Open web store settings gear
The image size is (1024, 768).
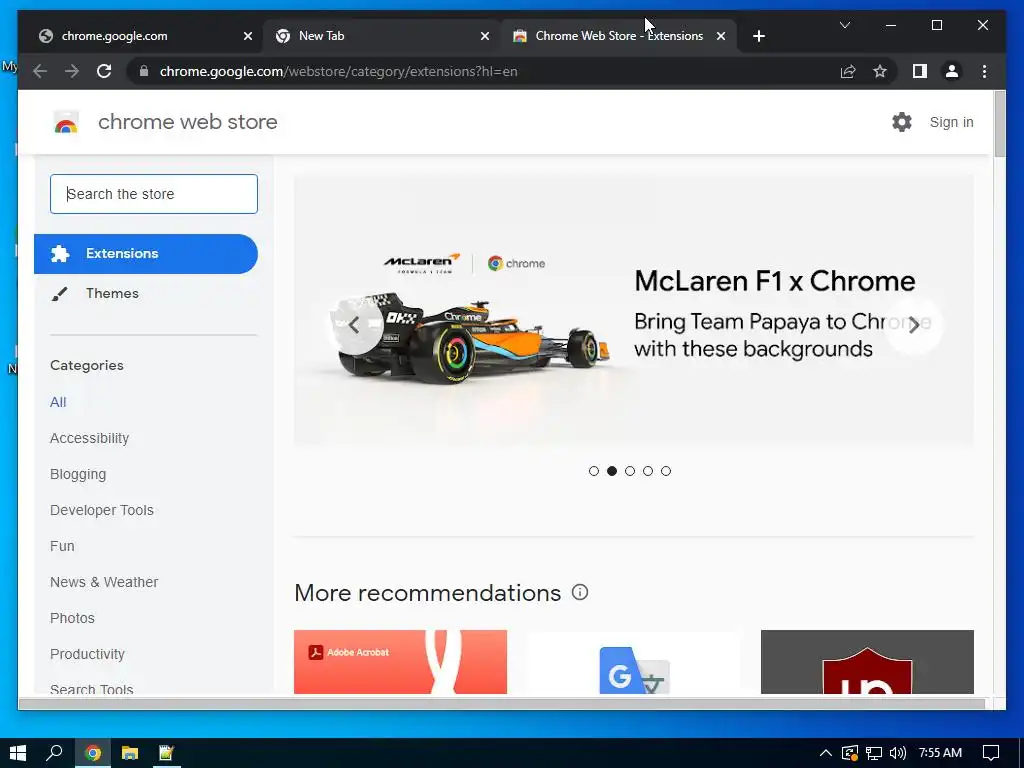(x=902, y=122)
